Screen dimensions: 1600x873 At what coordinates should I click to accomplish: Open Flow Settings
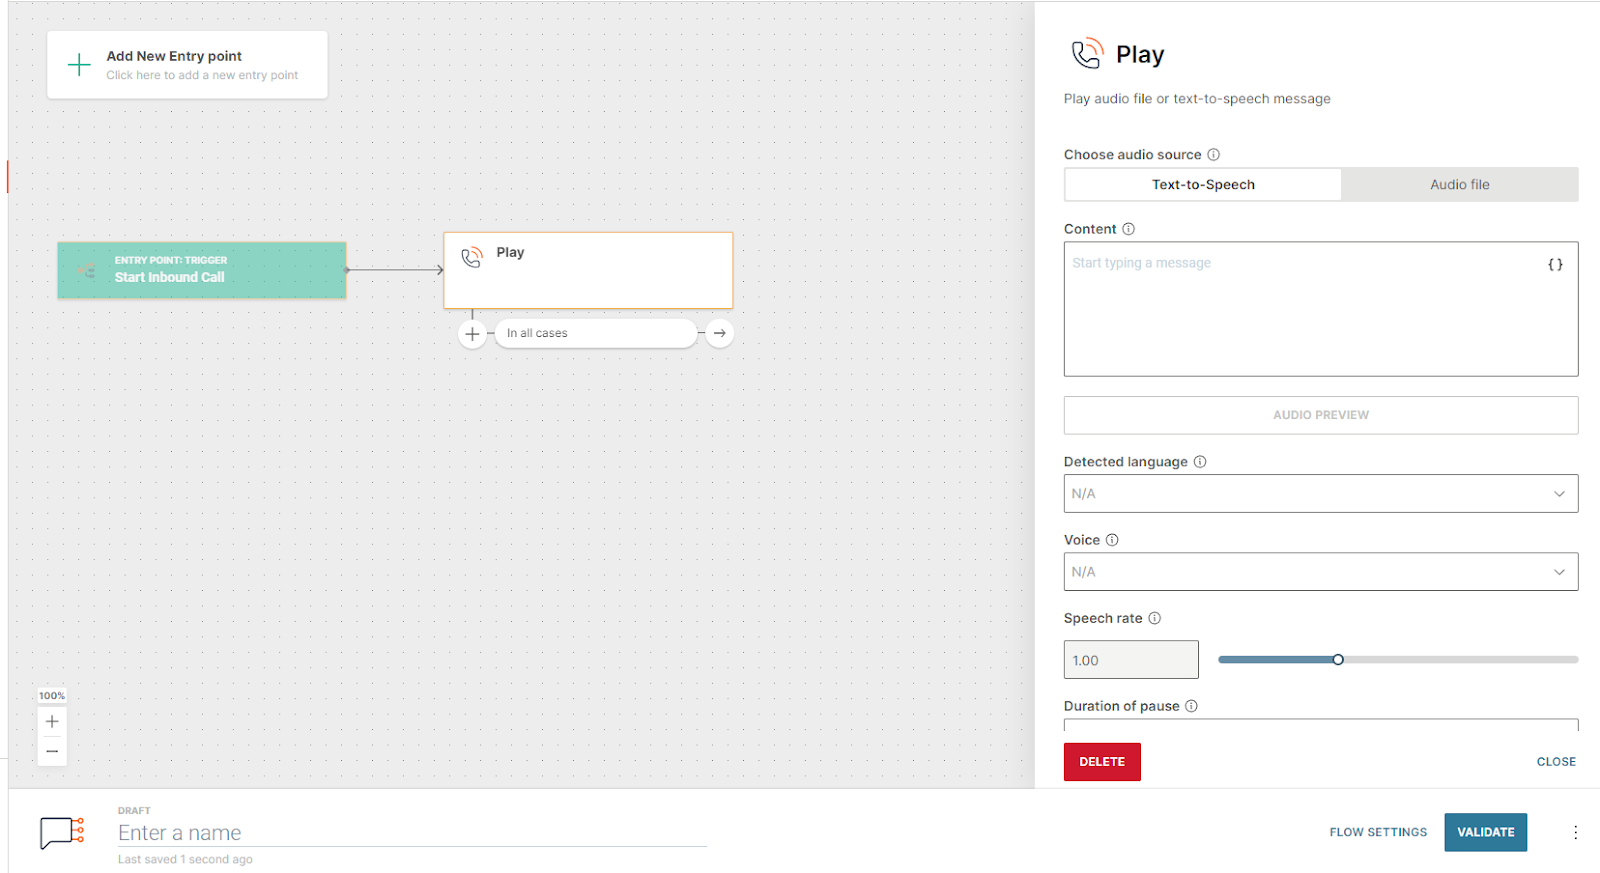click(x=1378, y=832)
